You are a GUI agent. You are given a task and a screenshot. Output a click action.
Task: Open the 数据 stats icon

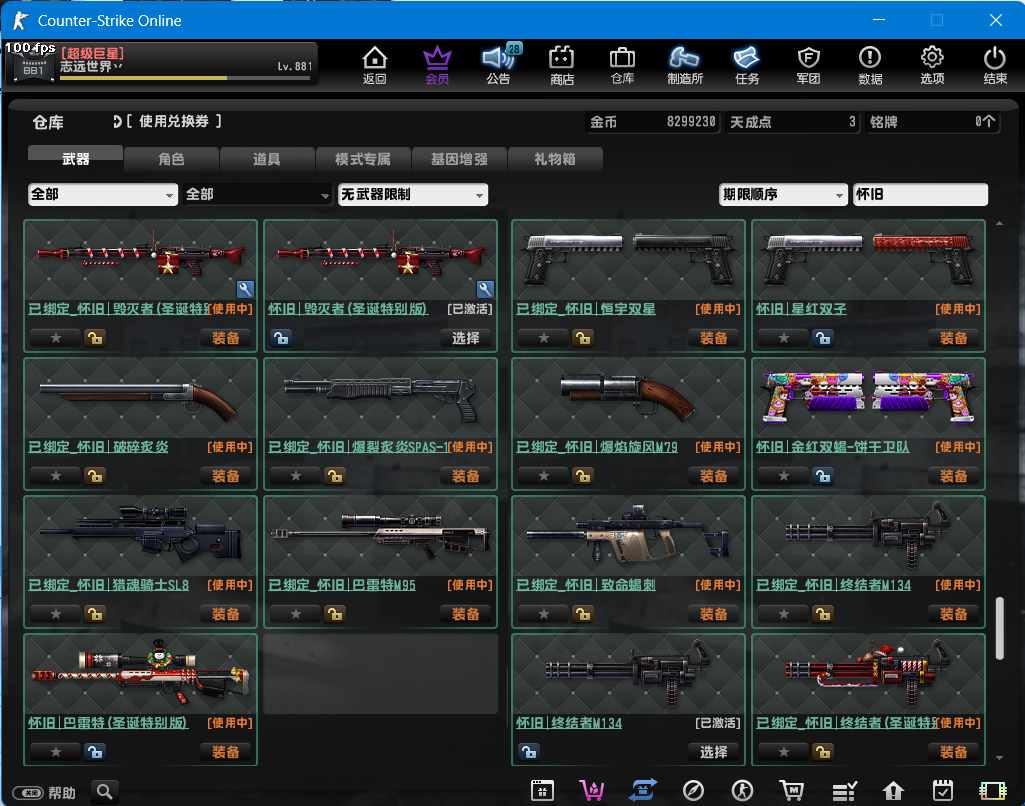coord(870,65)
